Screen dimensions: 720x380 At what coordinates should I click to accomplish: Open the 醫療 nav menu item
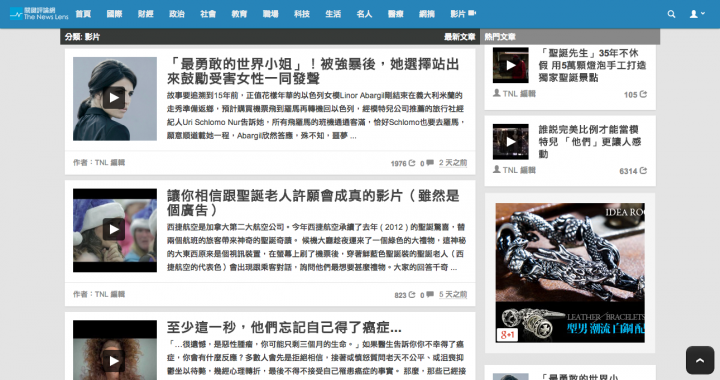[x=395, y=14]
